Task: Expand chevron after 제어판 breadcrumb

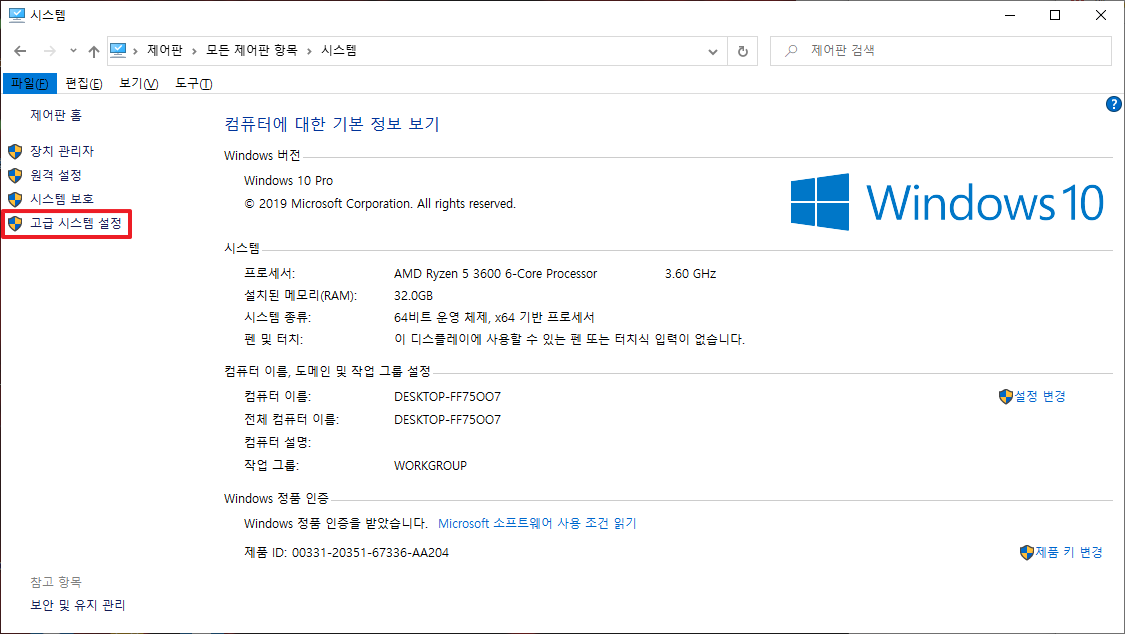Action: point(194,51)
